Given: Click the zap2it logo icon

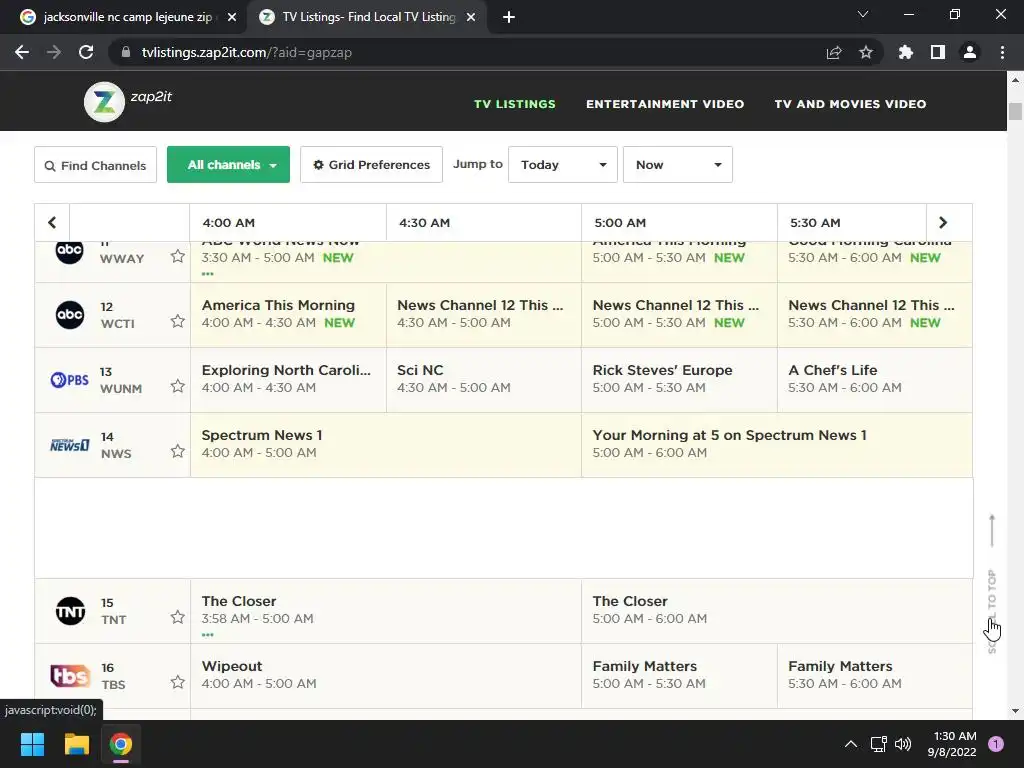Looking at the screenshot, I should 104,102.
